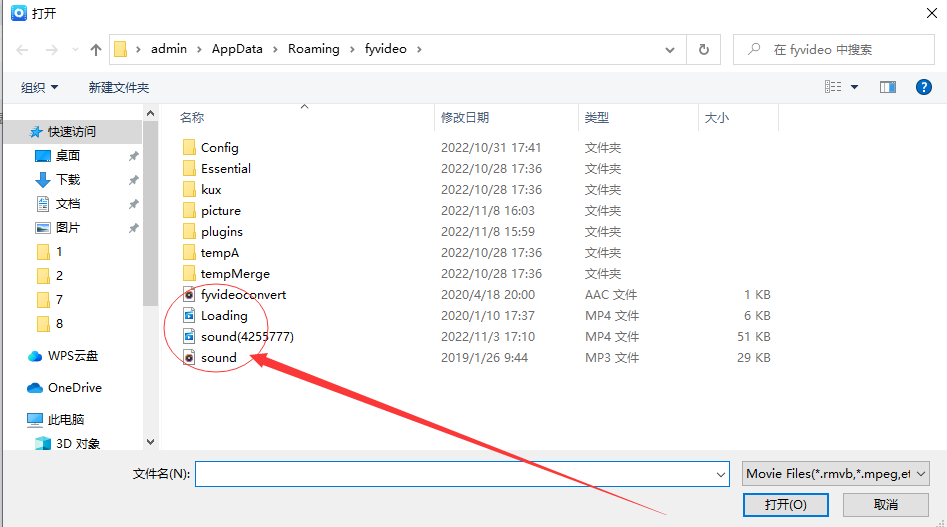Select the 2022/11/3 17:10 date cell

487,336
